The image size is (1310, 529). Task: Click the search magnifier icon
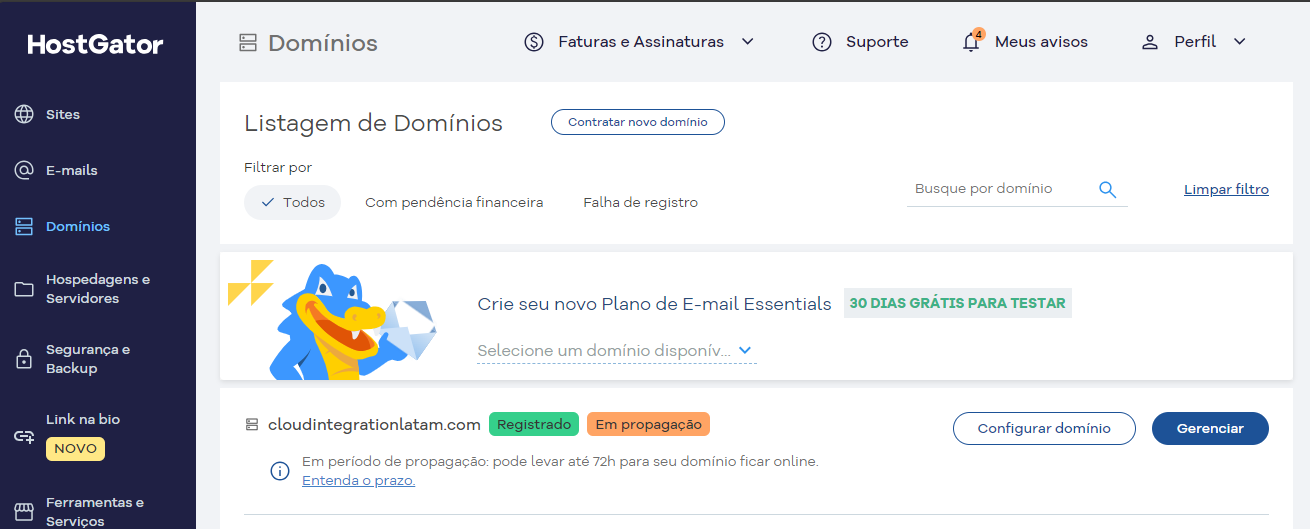coord(1107,189)
